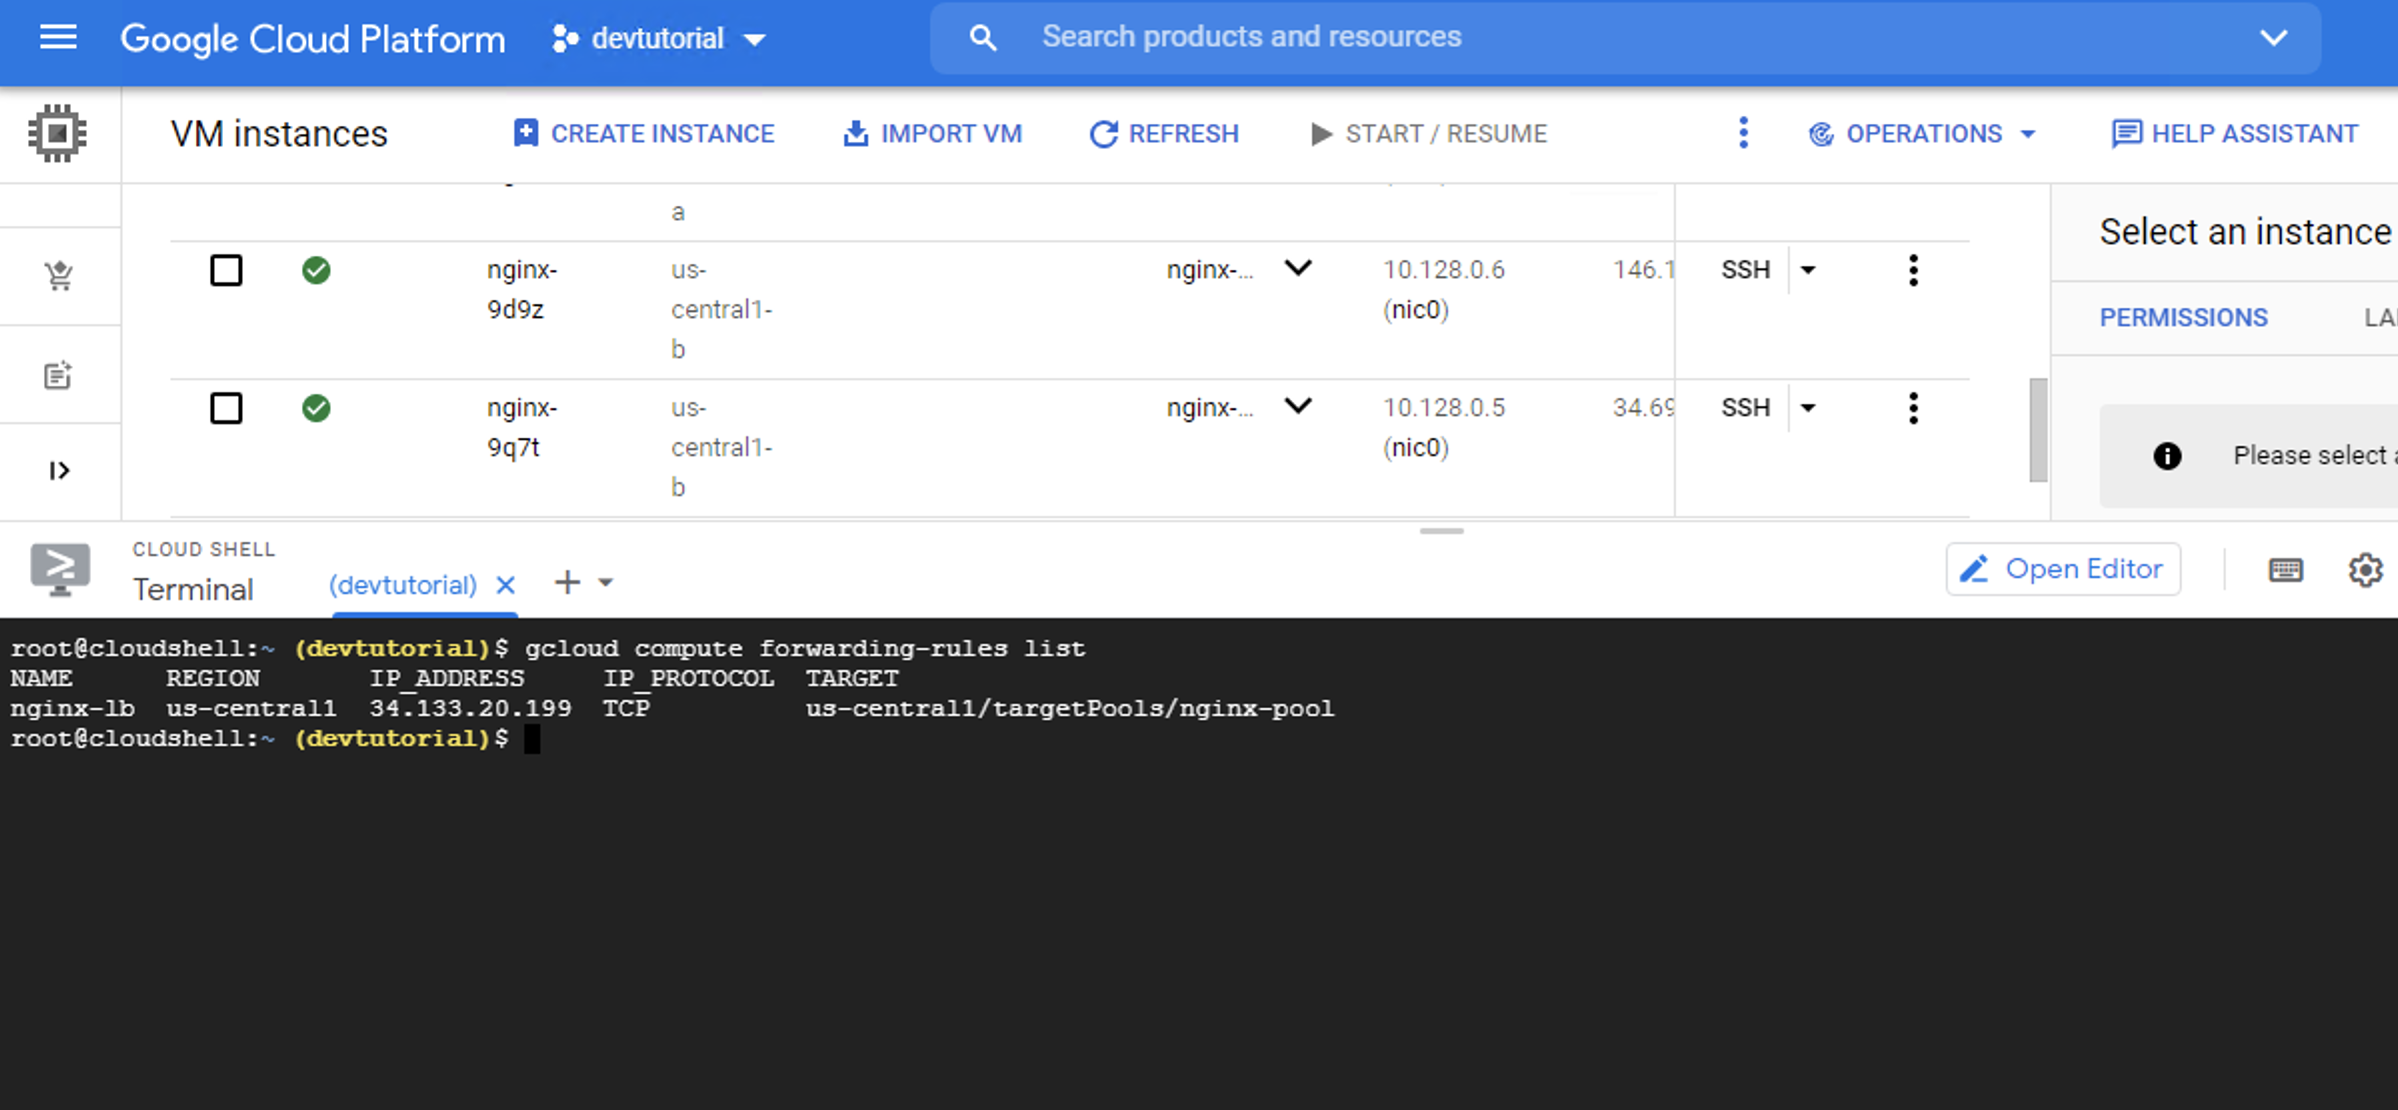The width and height of the screenshot is (2398, 1110).
Task: Select the nginx-9d9z instance checkbox
Action: point(226,270)
